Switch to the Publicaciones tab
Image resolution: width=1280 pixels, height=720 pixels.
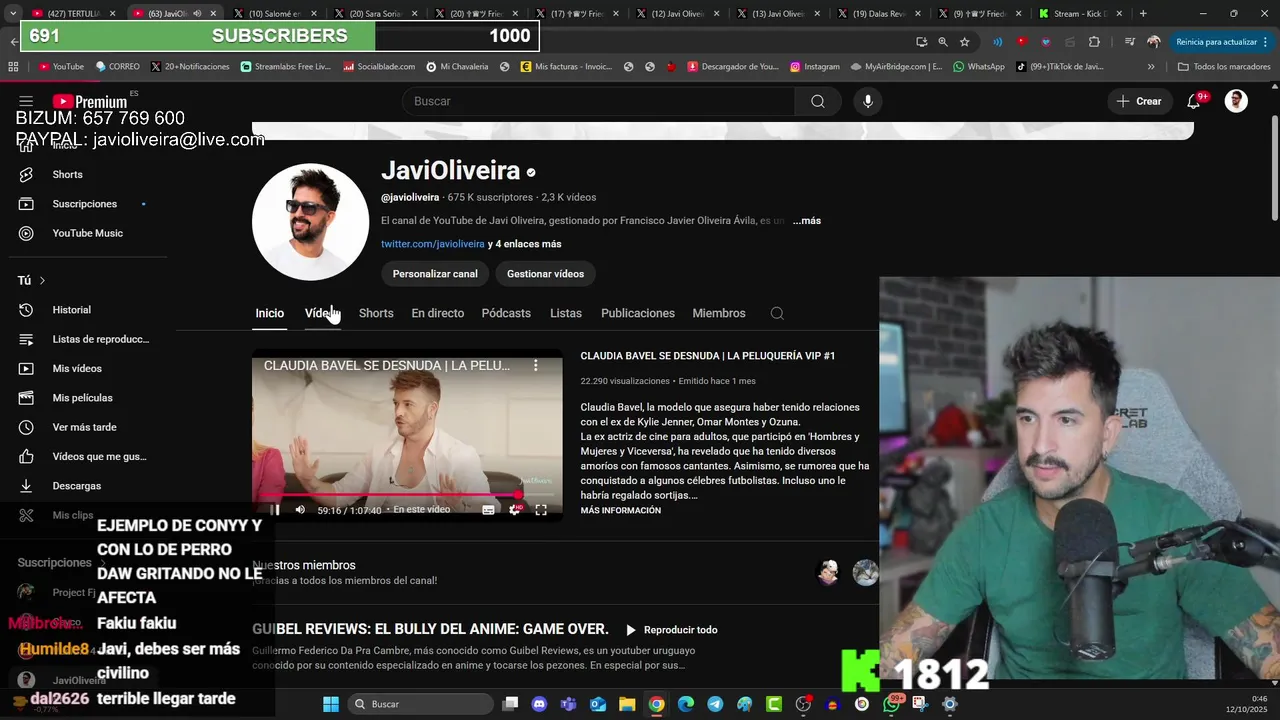point(638,313)
